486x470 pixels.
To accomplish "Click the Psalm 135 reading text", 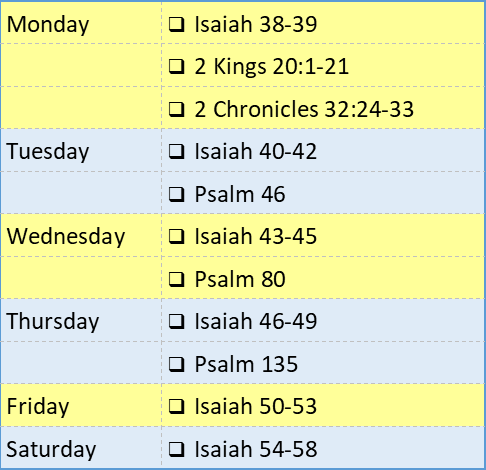I will click(x=246, y=364).
